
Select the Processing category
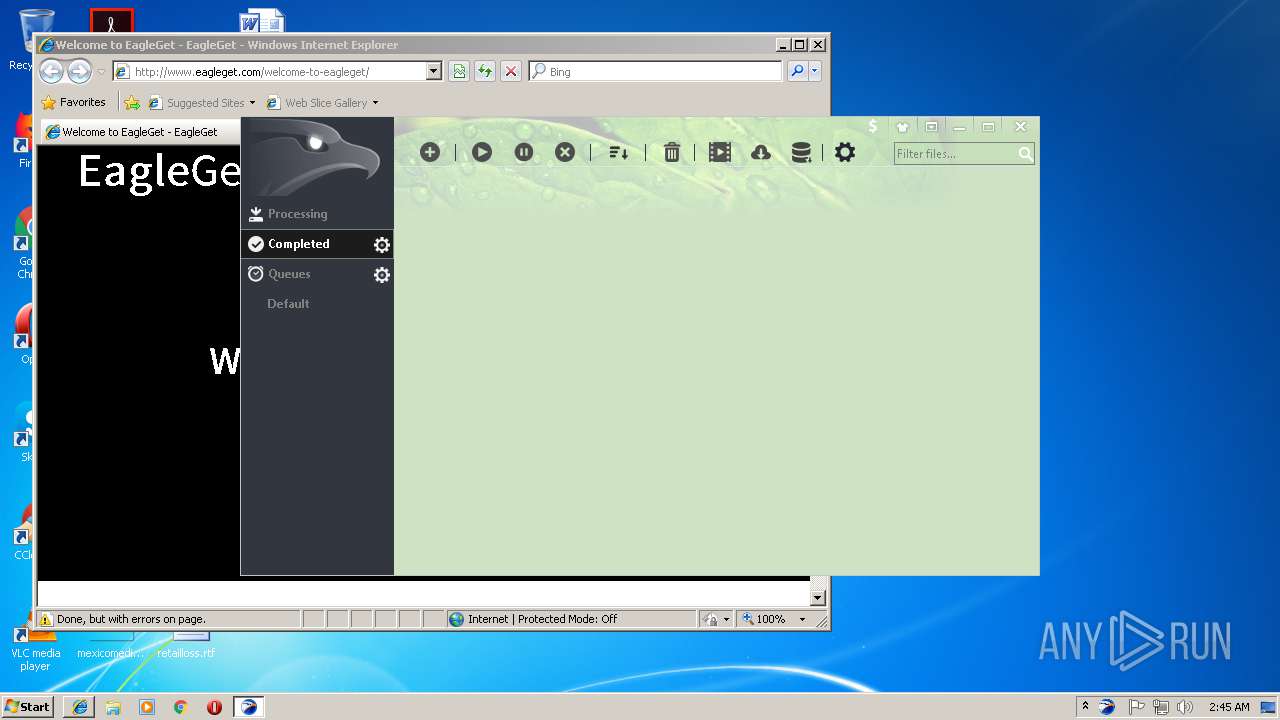click(317, 214)
